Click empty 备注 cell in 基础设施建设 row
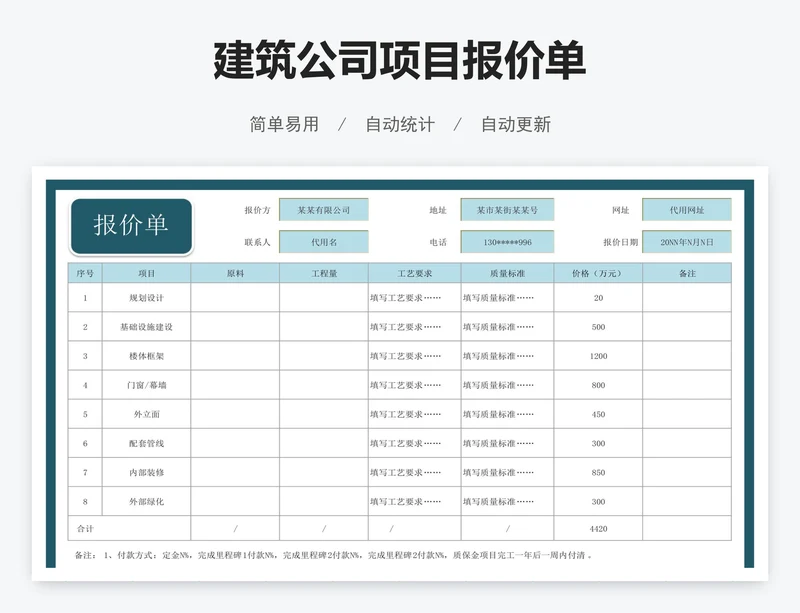This screenshot has width=800, height=613. 687,327
